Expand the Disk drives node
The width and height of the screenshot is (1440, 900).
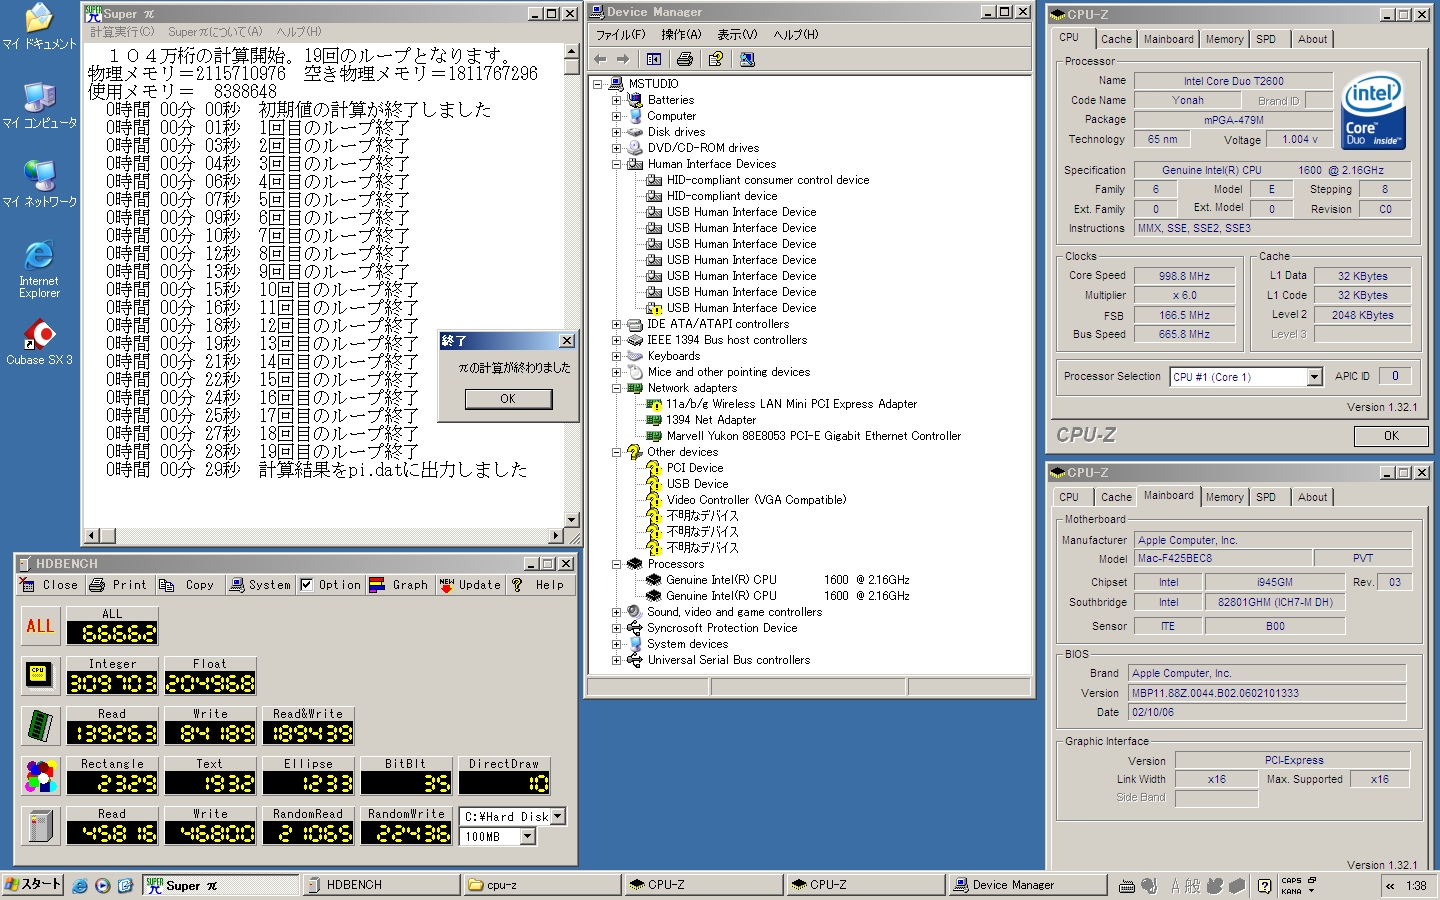[x=617, y=132]
